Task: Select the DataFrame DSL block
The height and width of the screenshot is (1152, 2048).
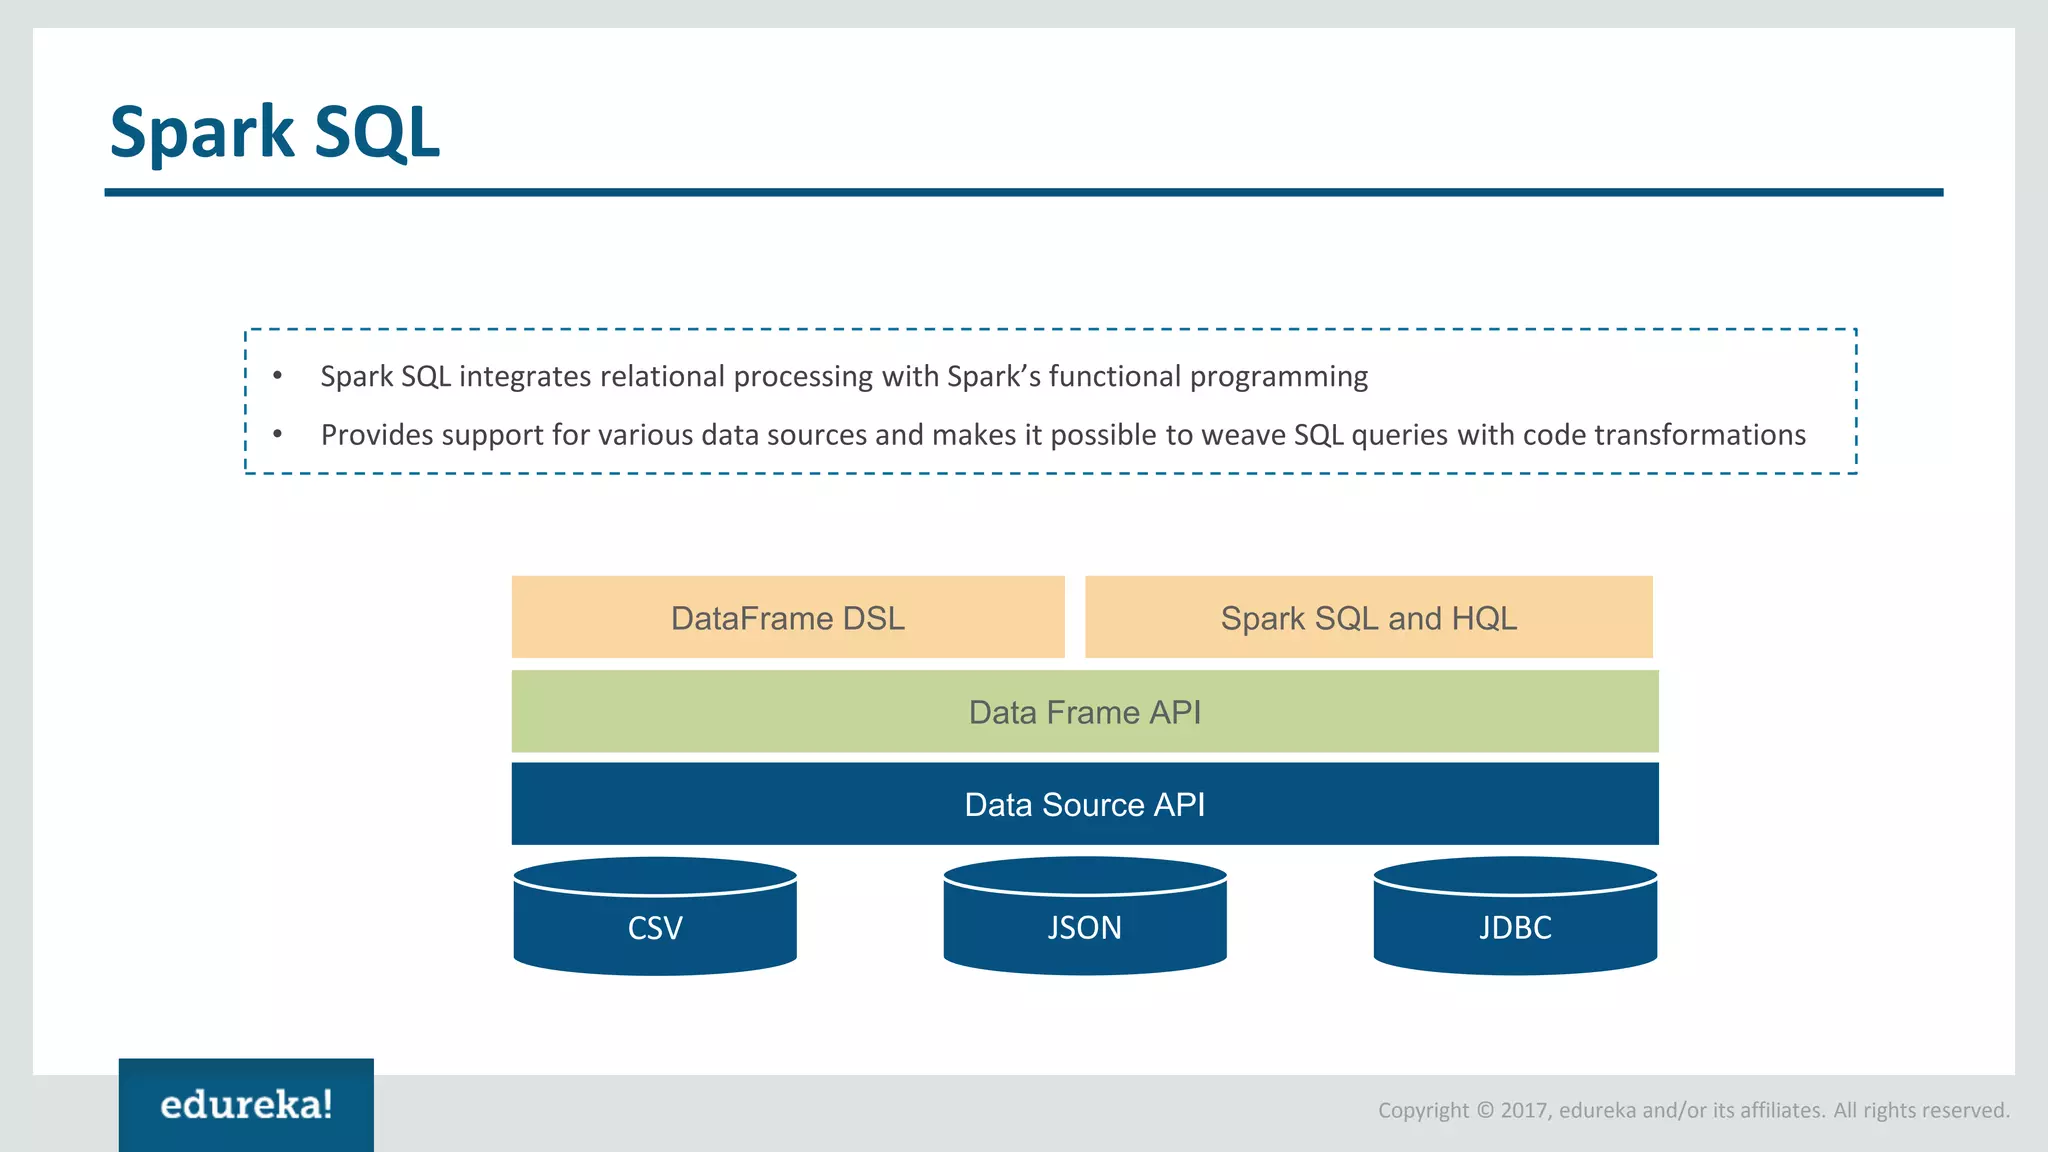Action: (x=788, y=617)
